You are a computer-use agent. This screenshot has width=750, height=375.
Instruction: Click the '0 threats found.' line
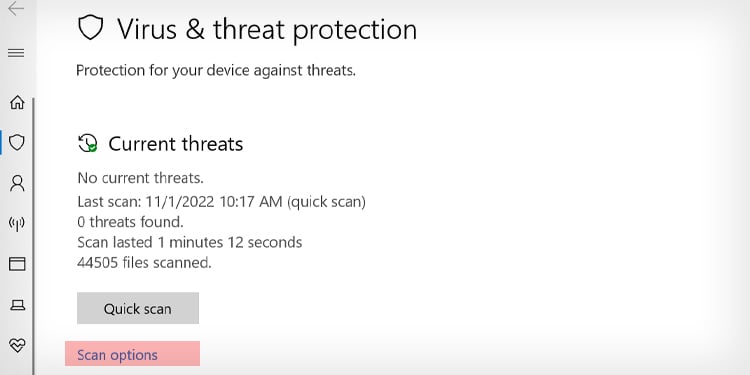130,221
